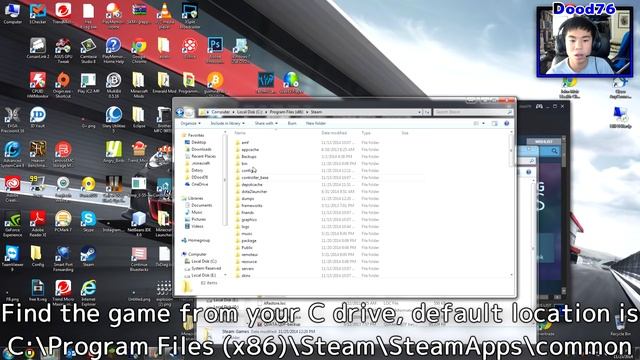Select System Reserved drive in the navigation pane
Viewport: 640px width, 360px height.
(206, 268)
